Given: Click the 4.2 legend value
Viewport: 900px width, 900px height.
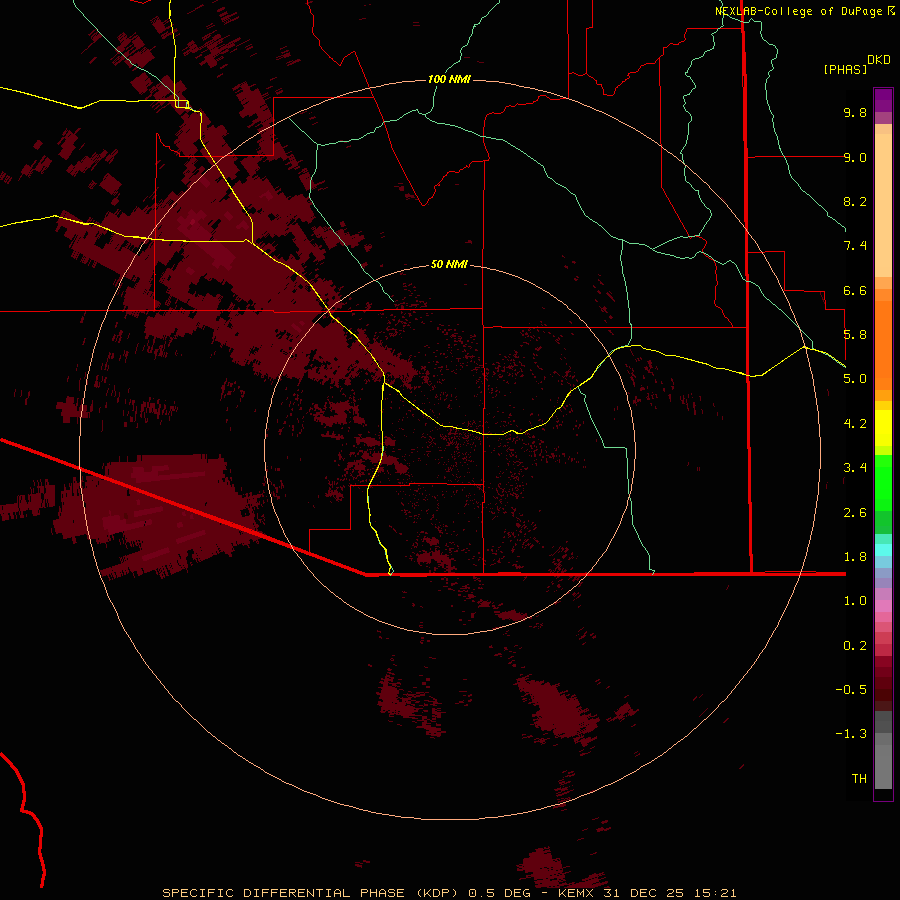Looking at the screenshot, I should pyautogui.click(x=855, y=424).
